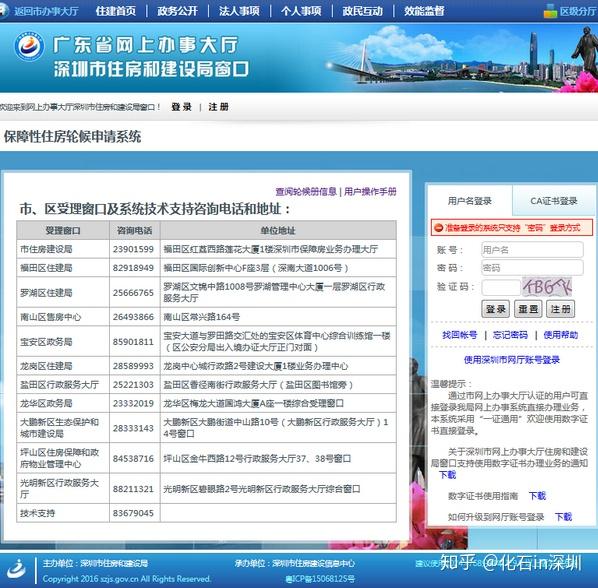This screenshot has height=588, width=598.
Task: Open the 法人事项 menu
Action: (x=239, y=11)
